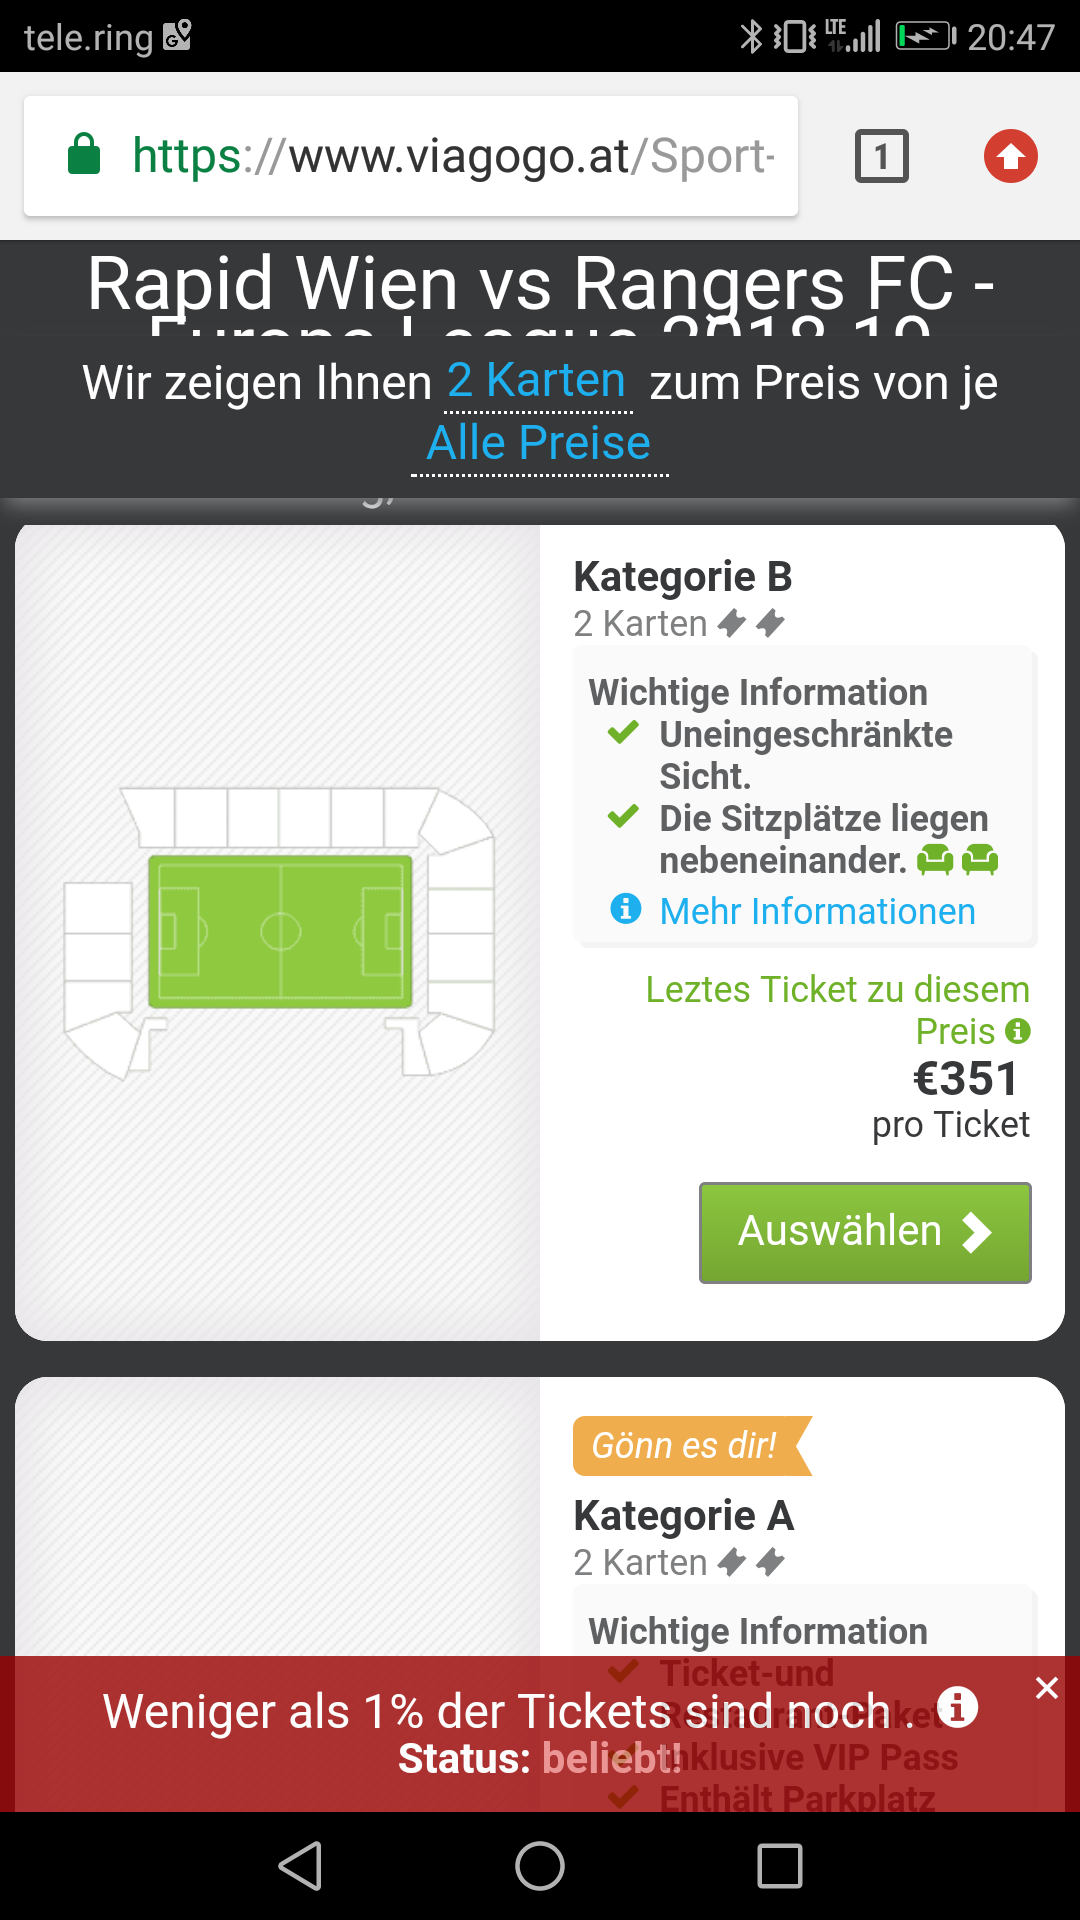The image size is (1080, 1920).
Task: Tap green info icon next to Preis
Action: pos(1018,1030)
